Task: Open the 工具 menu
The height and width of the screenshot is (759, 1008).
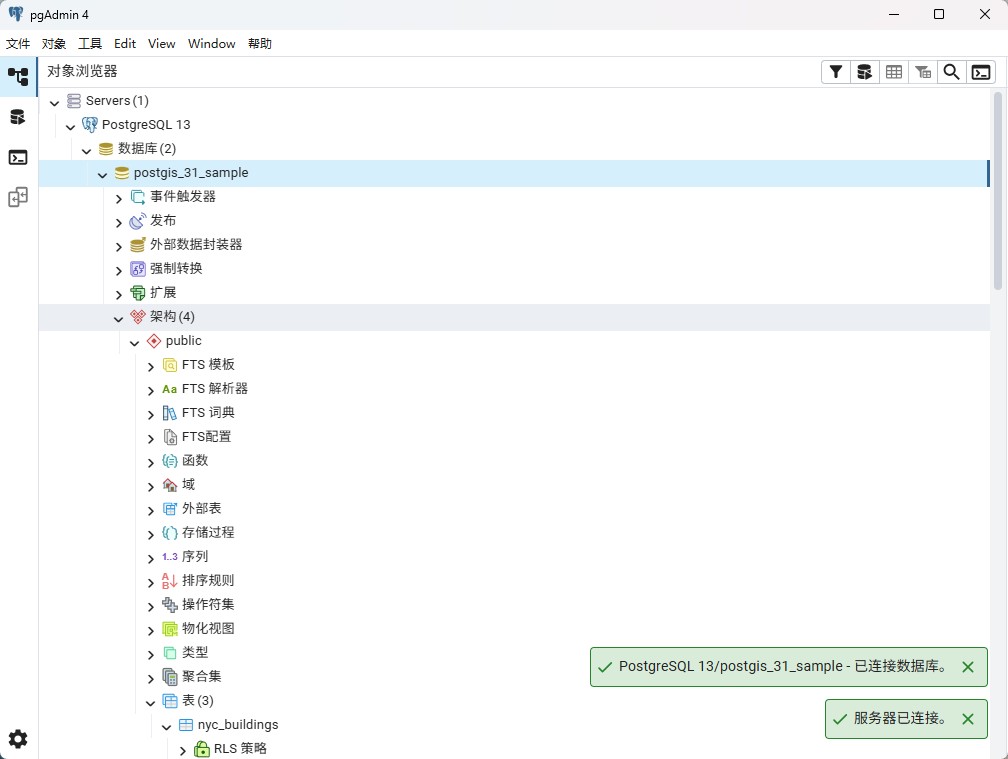Action: tap(90, 44)
